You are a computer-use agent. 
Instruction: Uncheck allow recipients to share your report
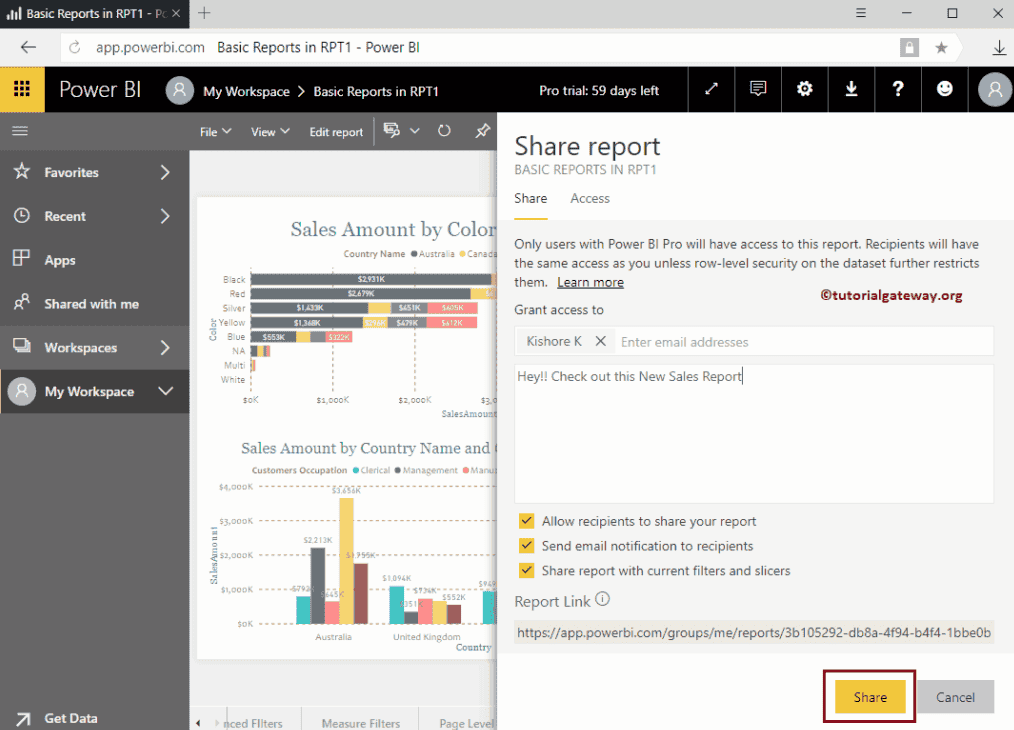click(x=526, y=521)
